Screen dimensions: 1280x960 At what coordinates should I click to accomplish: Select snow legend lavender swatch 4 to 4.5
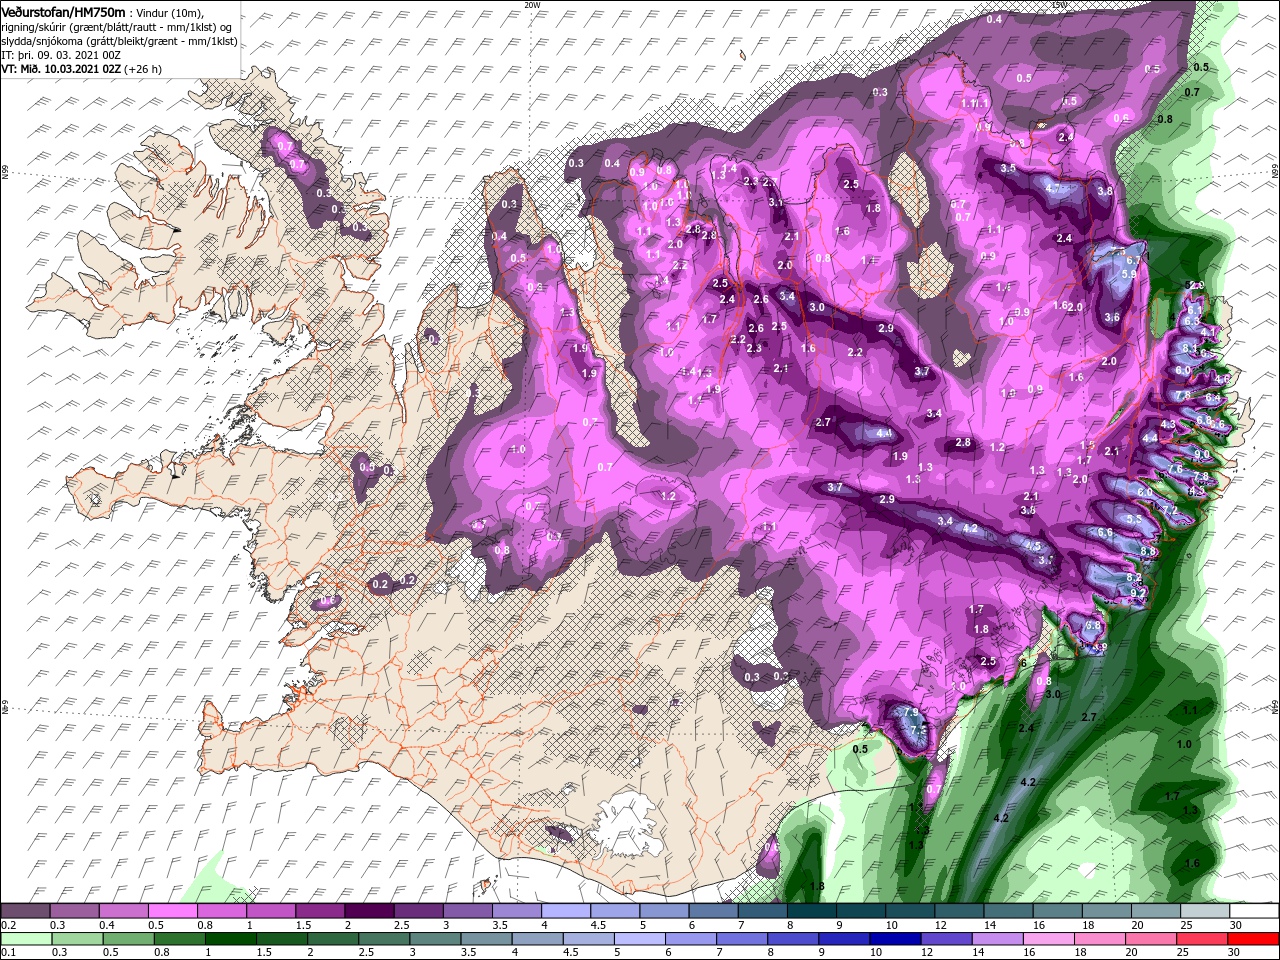point(565,911)
